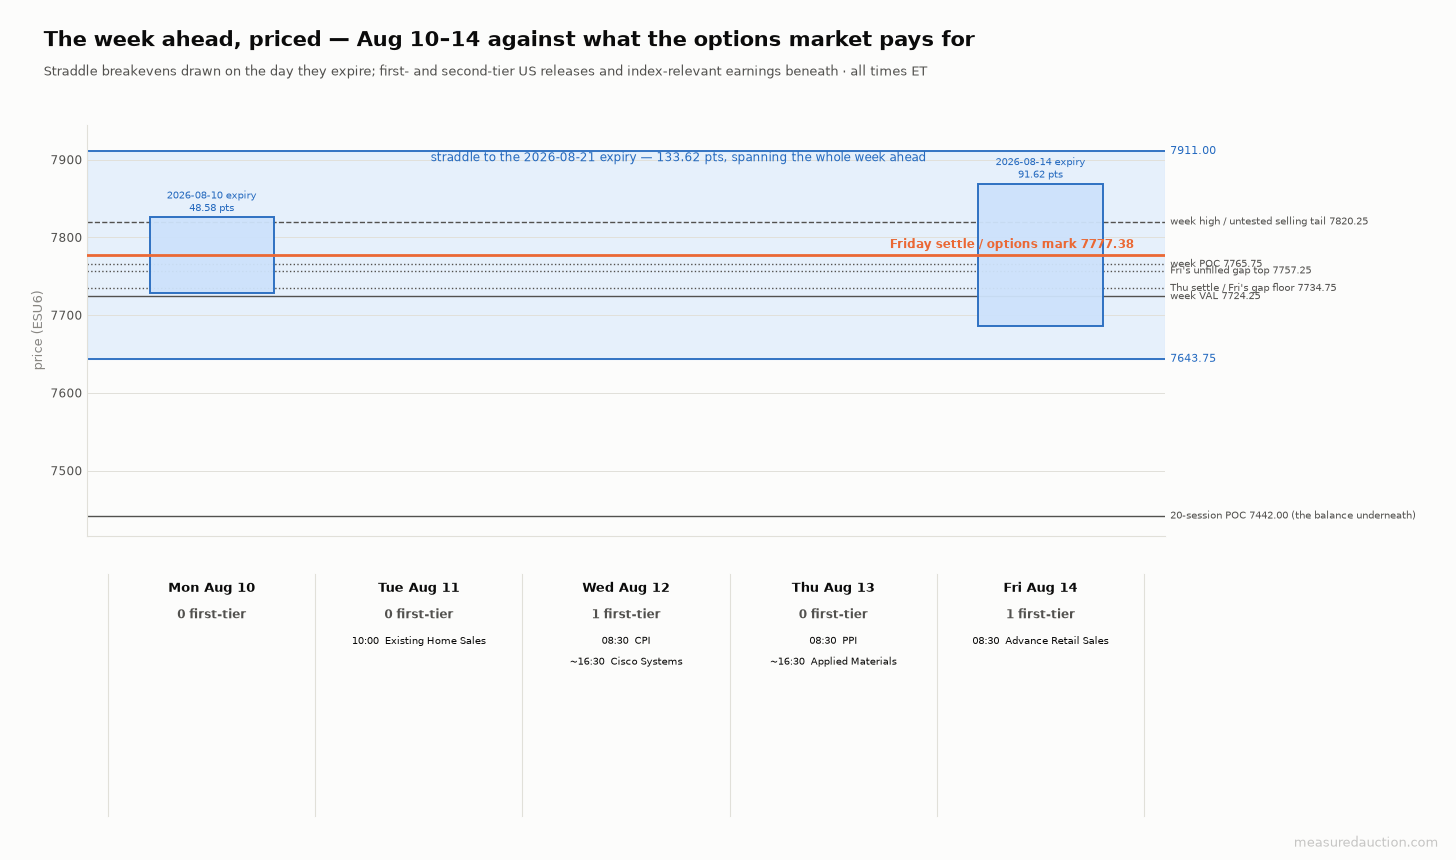The image size is (1456, 860).
Task: Click the 7643.75 lower breakeven label
Action: point(1193,359)
